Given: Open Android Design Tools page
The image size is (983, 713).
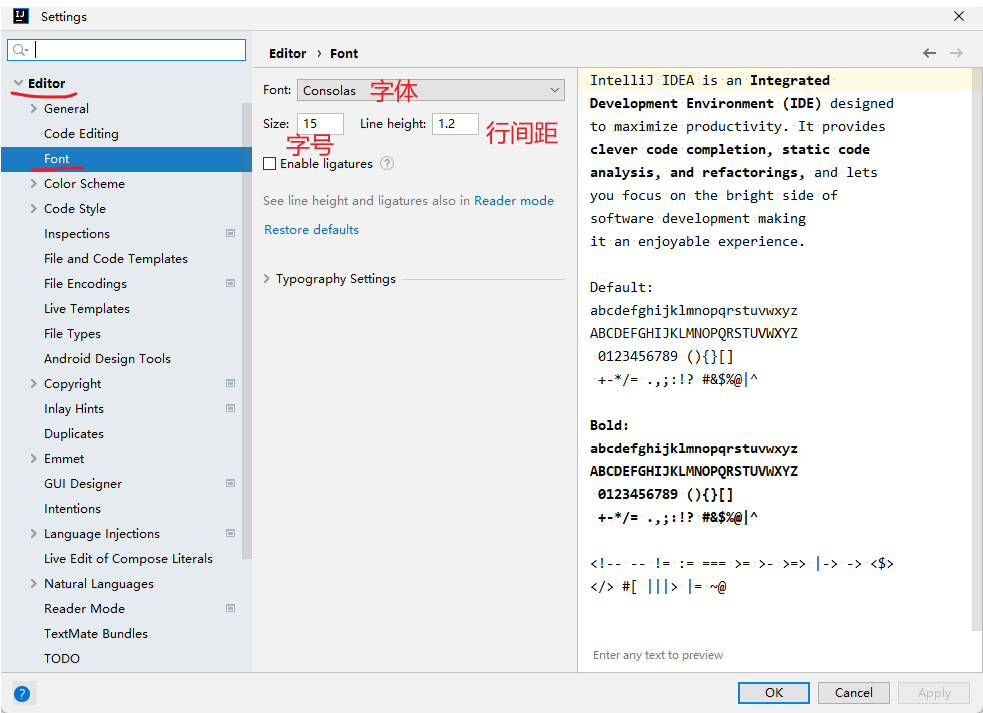Looking at the screenshot, I should [107, 358].
